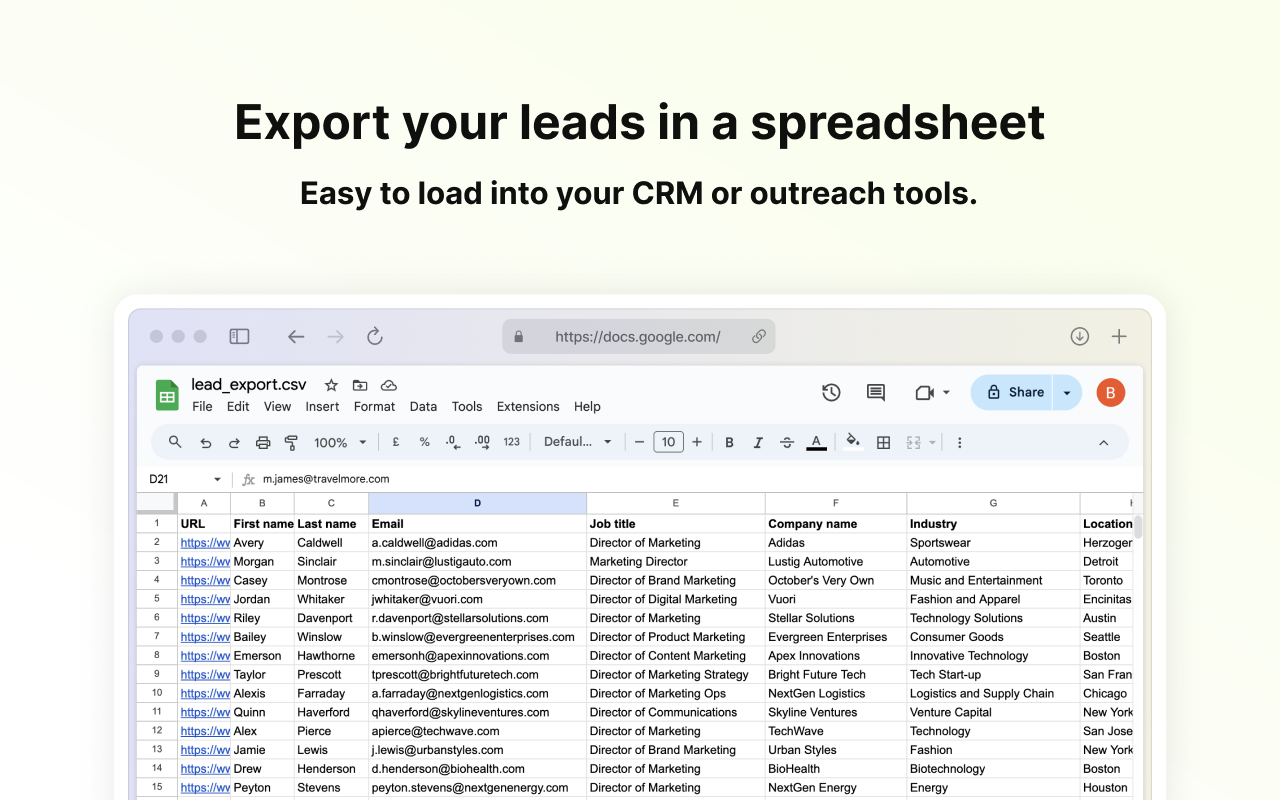Open the comments icon
1280x800 pixels.
[x=876, y=393]
